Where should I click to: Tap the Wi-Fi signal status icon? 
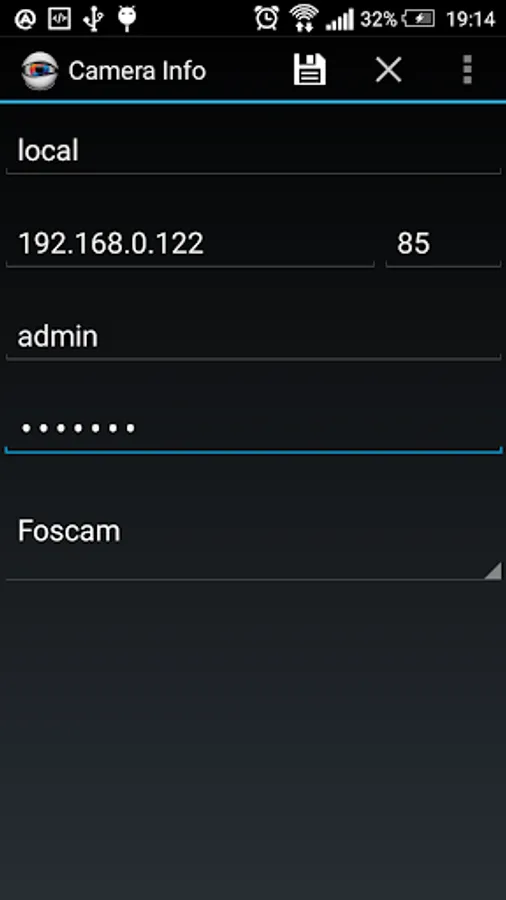coord(304,18)
